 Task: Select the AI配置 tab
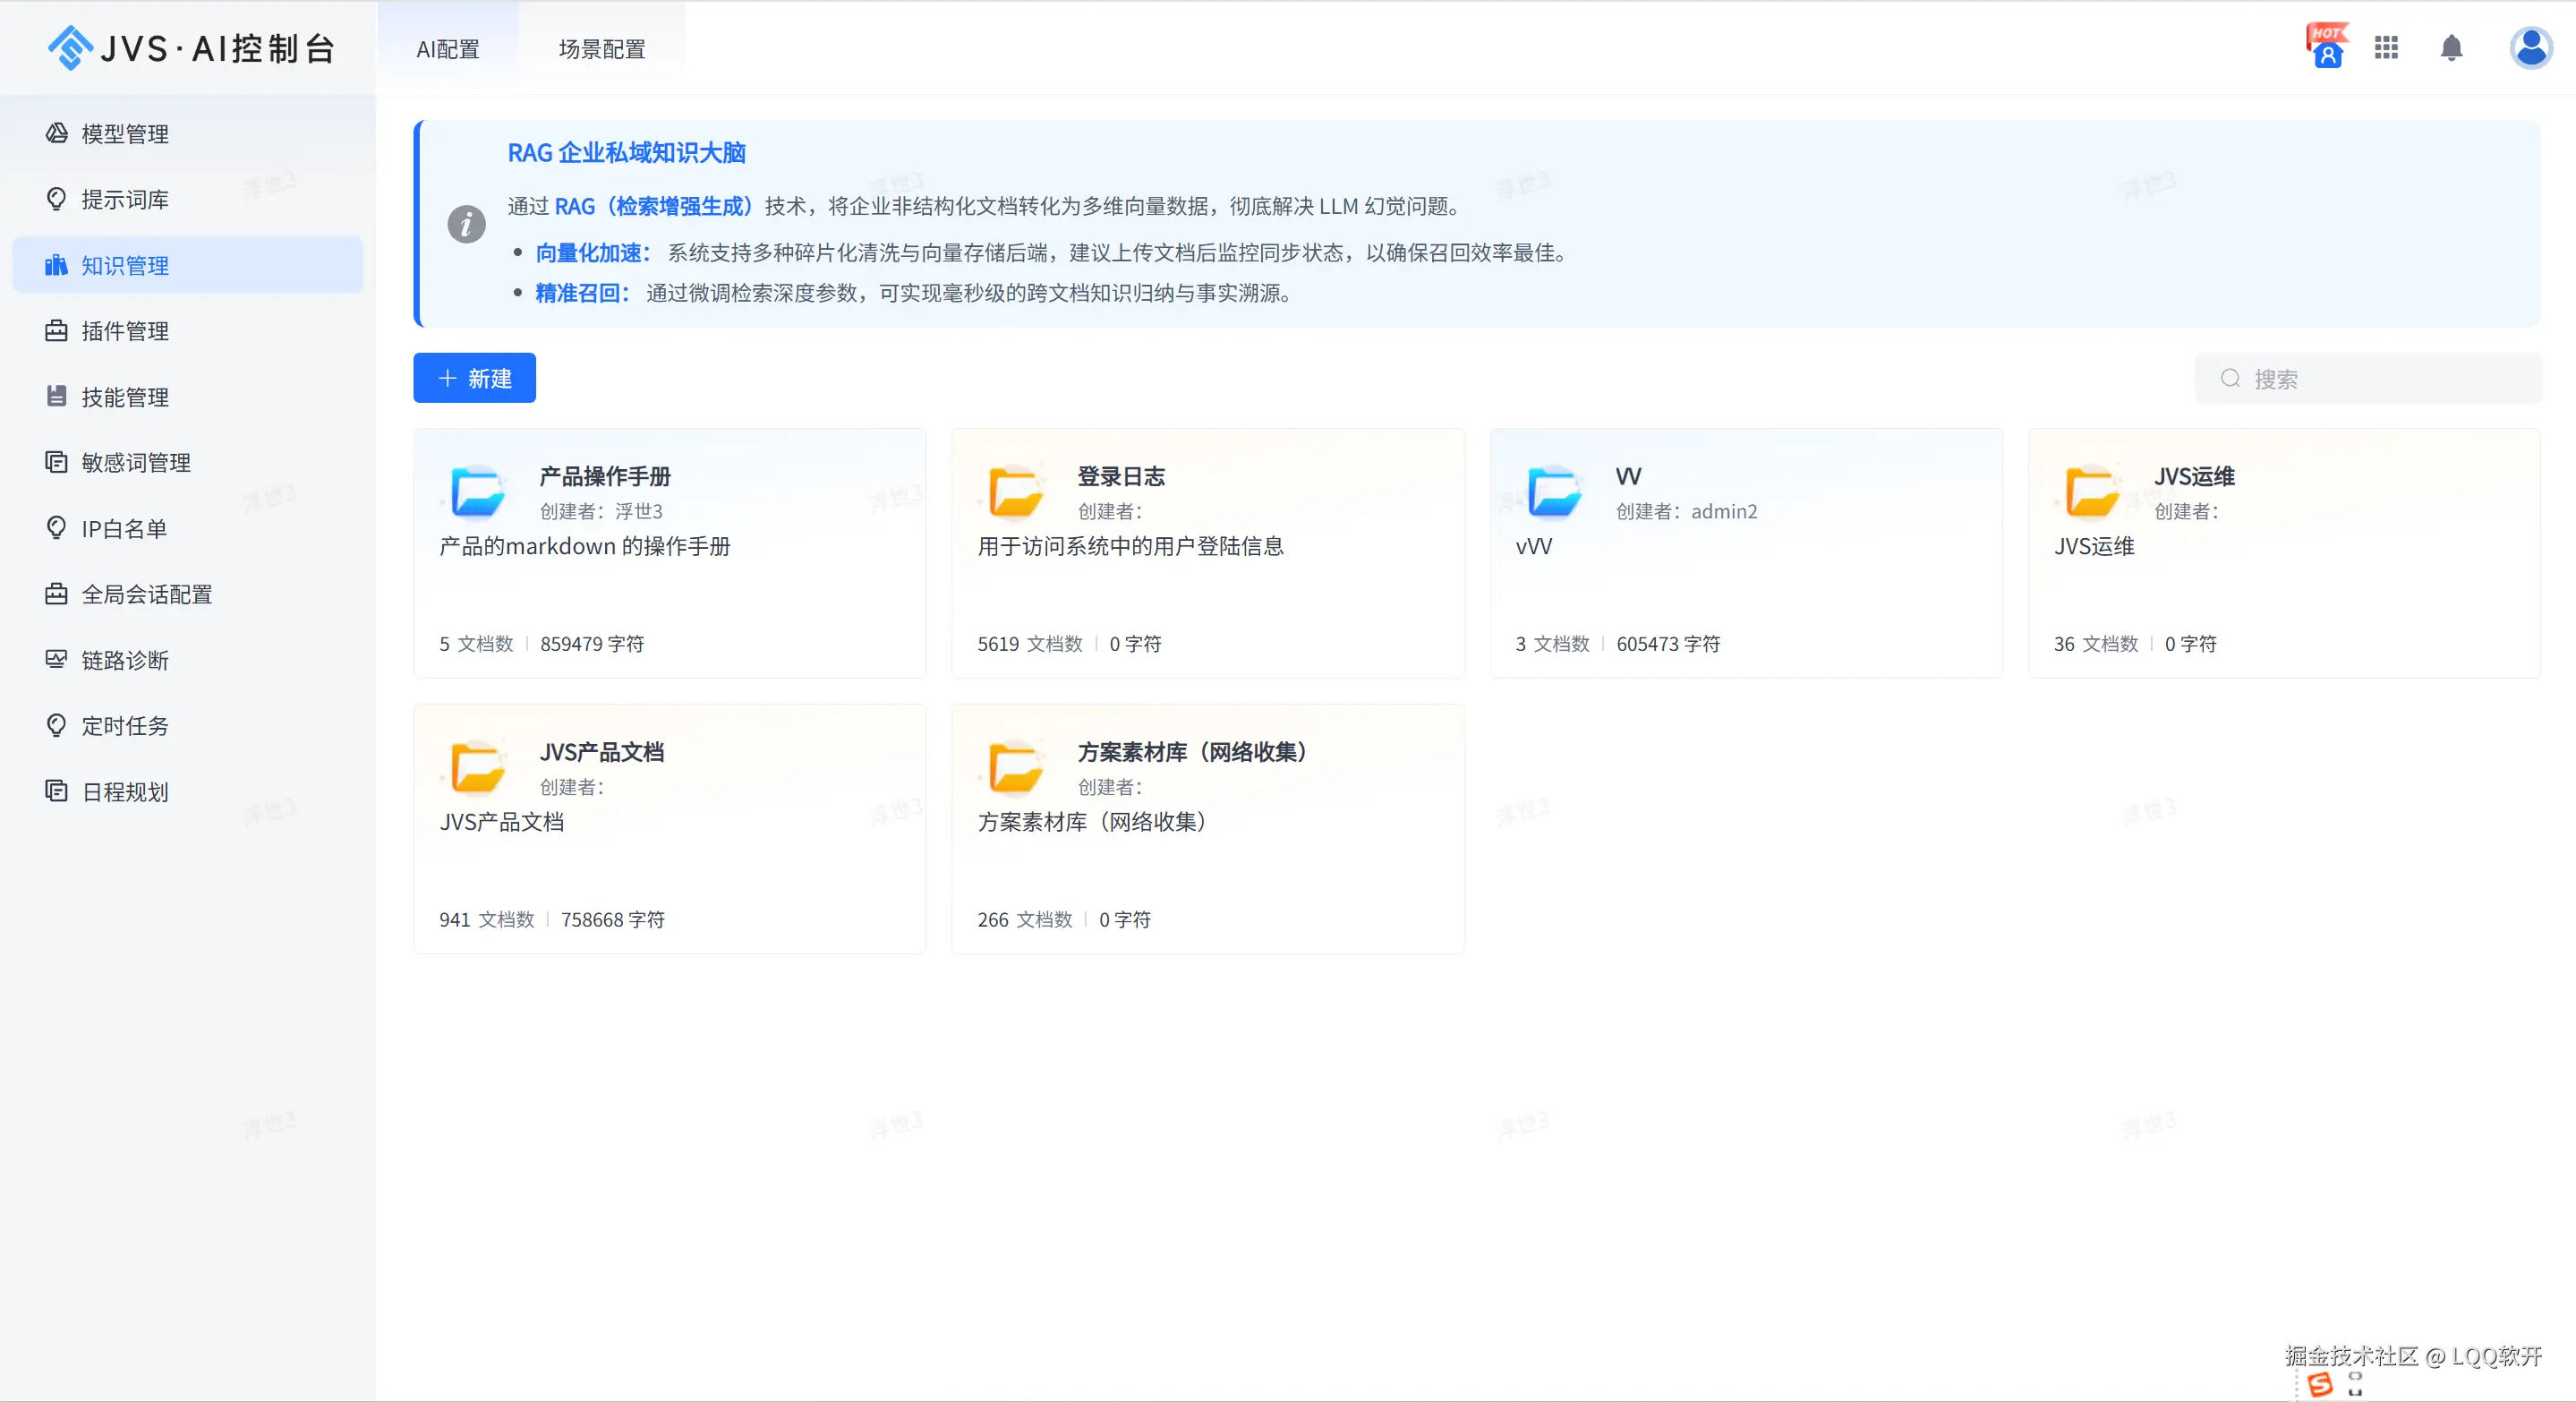pos(448,49)
